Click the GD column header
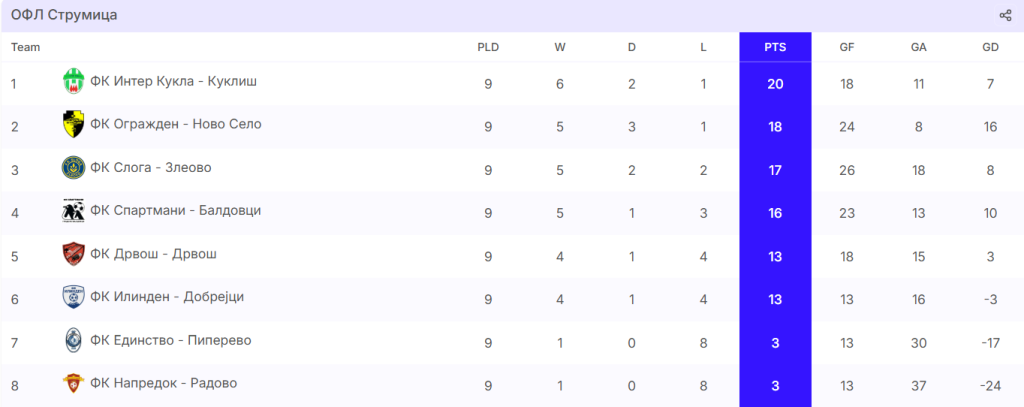The image size is (1024, 407). (990, 47)
